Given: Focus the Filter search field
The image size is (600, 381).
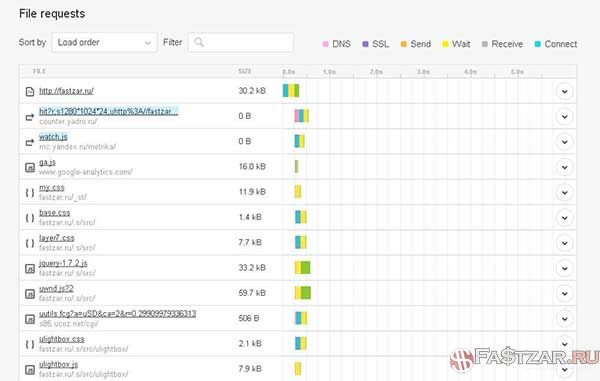Looking at the screenshot, I should (x=241, y=42).
